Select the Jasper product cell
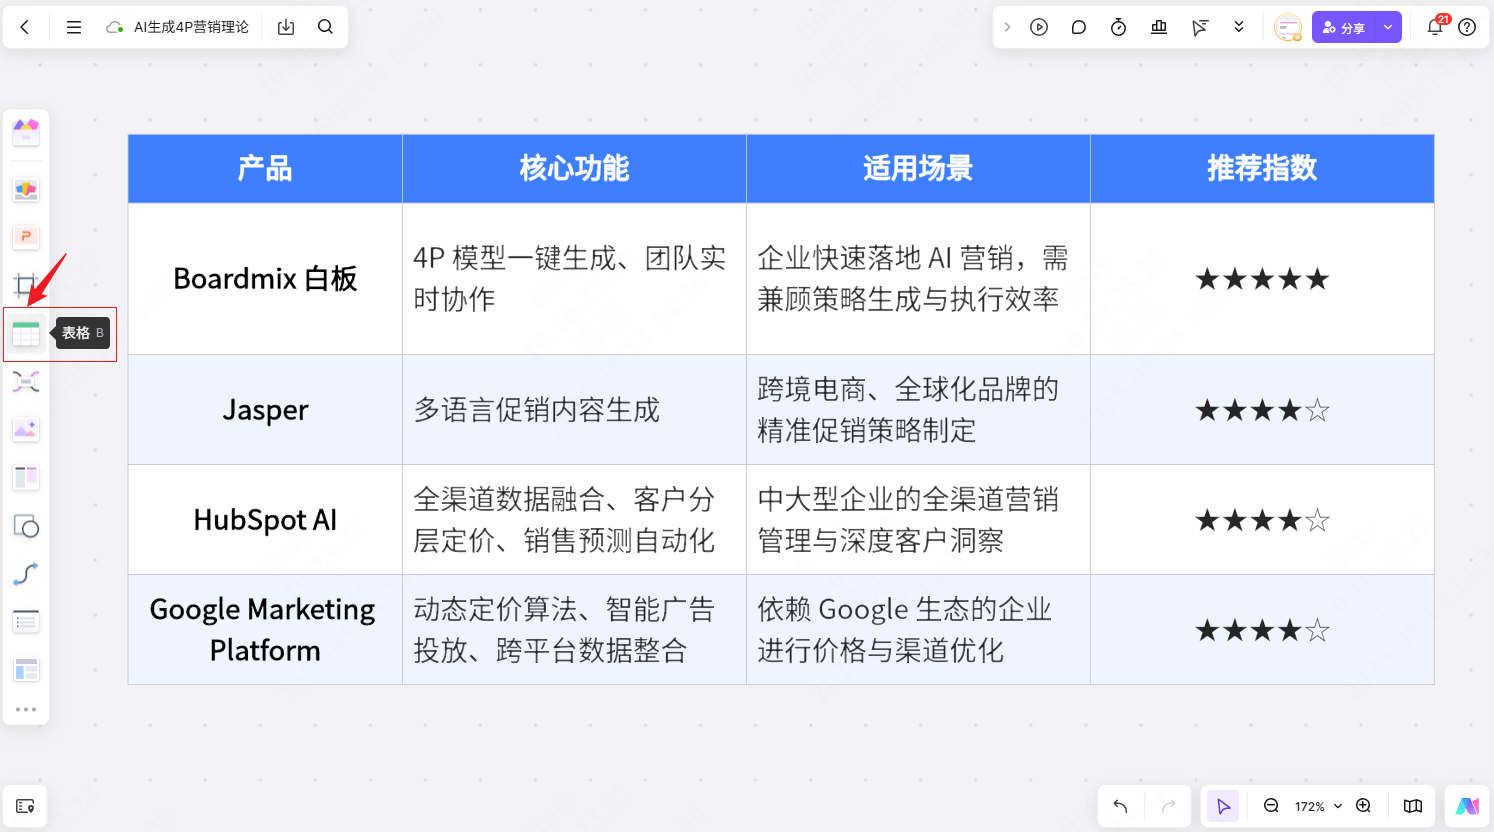The height and width of the screenshot is (832, 1494). (265, 410)
